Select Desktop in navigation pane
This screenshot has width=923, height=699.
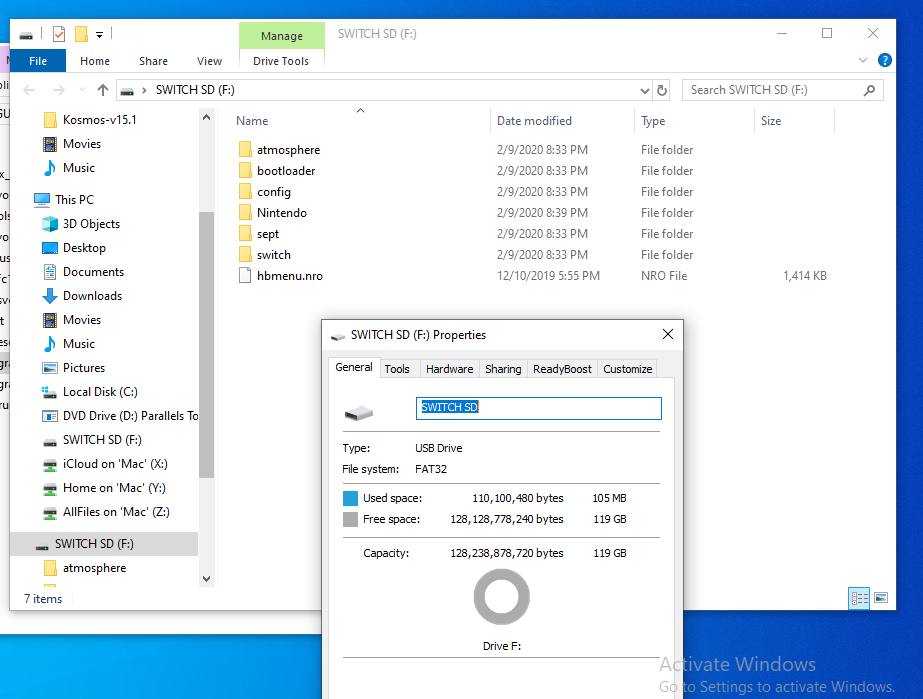pyautogui.click(x=84, y=248)
